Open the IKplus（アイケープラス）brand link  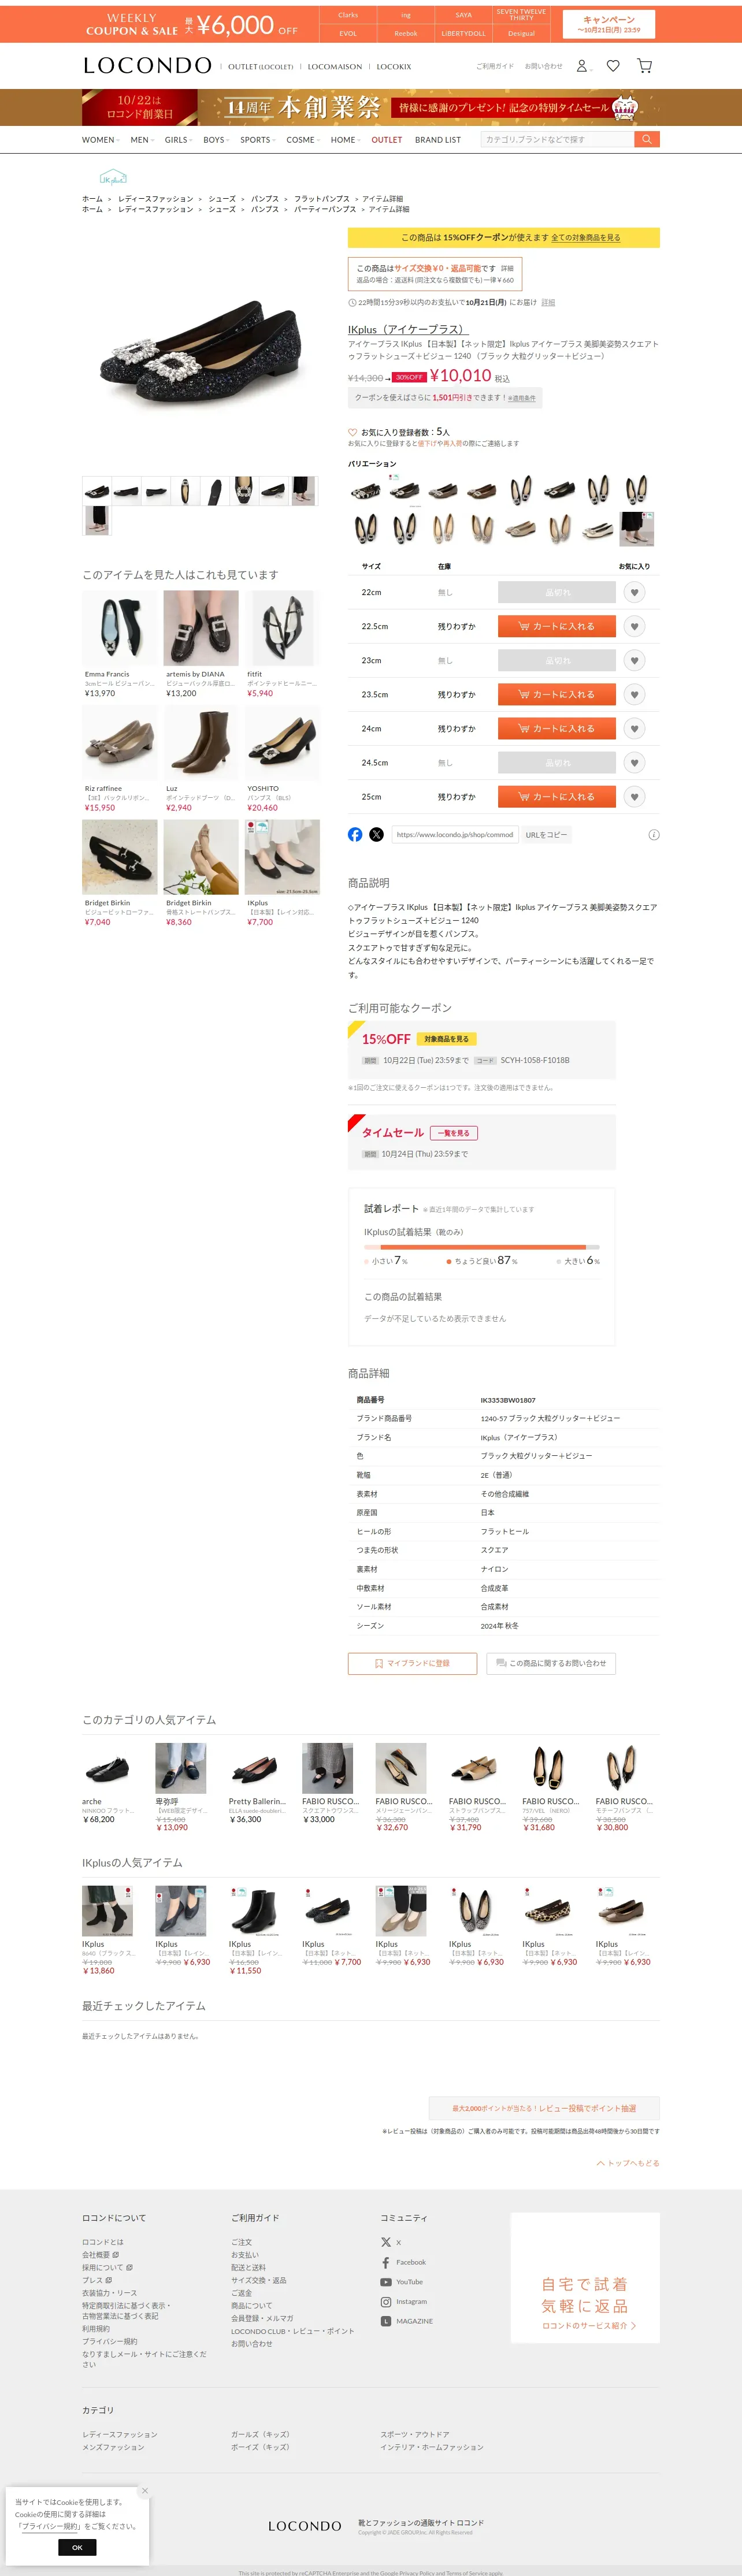[408, 329]
